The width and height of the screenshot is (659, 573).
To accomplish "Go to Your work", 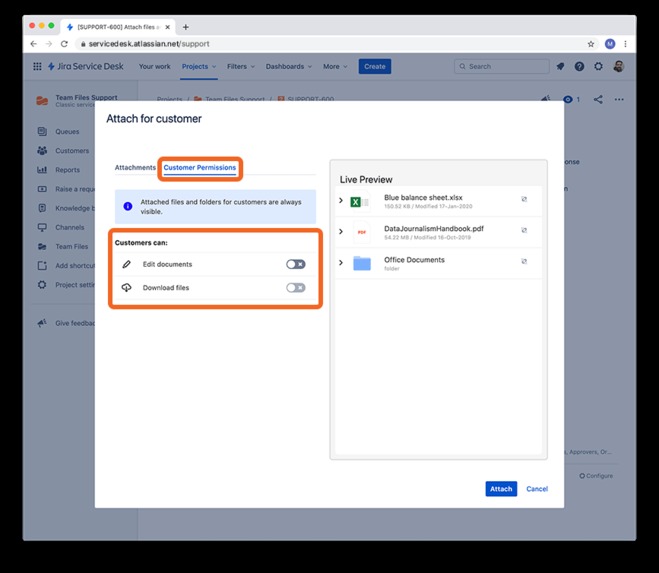I will tap(155, 66).
